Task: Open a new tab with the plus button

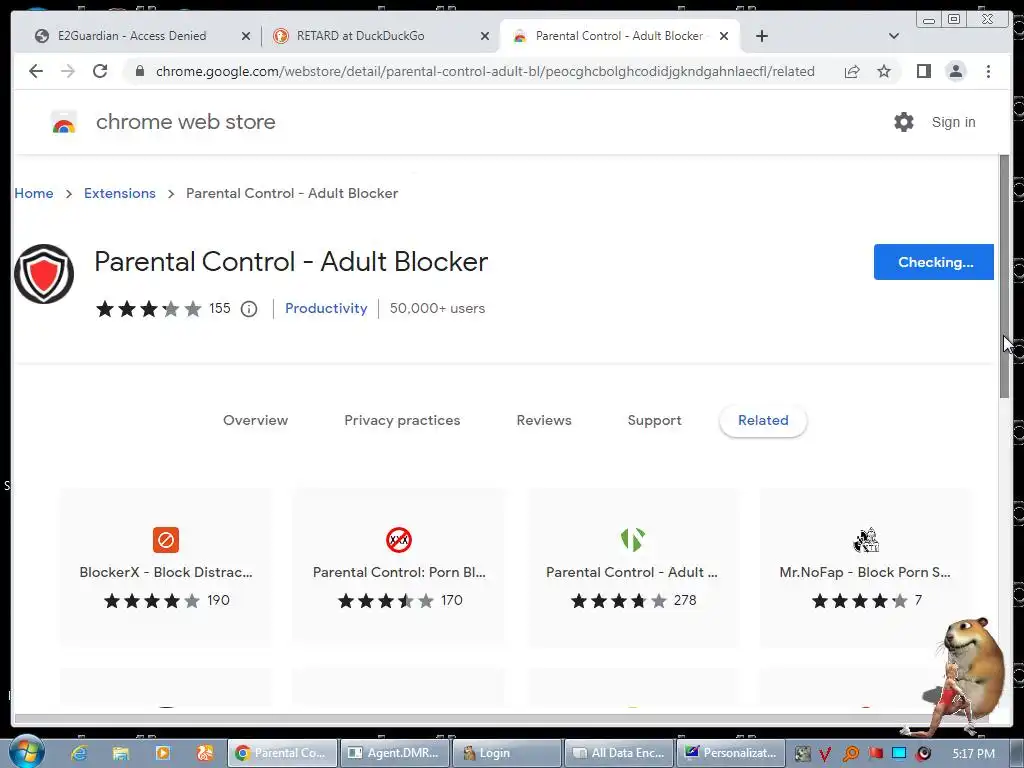Action: tap(761, 36)
